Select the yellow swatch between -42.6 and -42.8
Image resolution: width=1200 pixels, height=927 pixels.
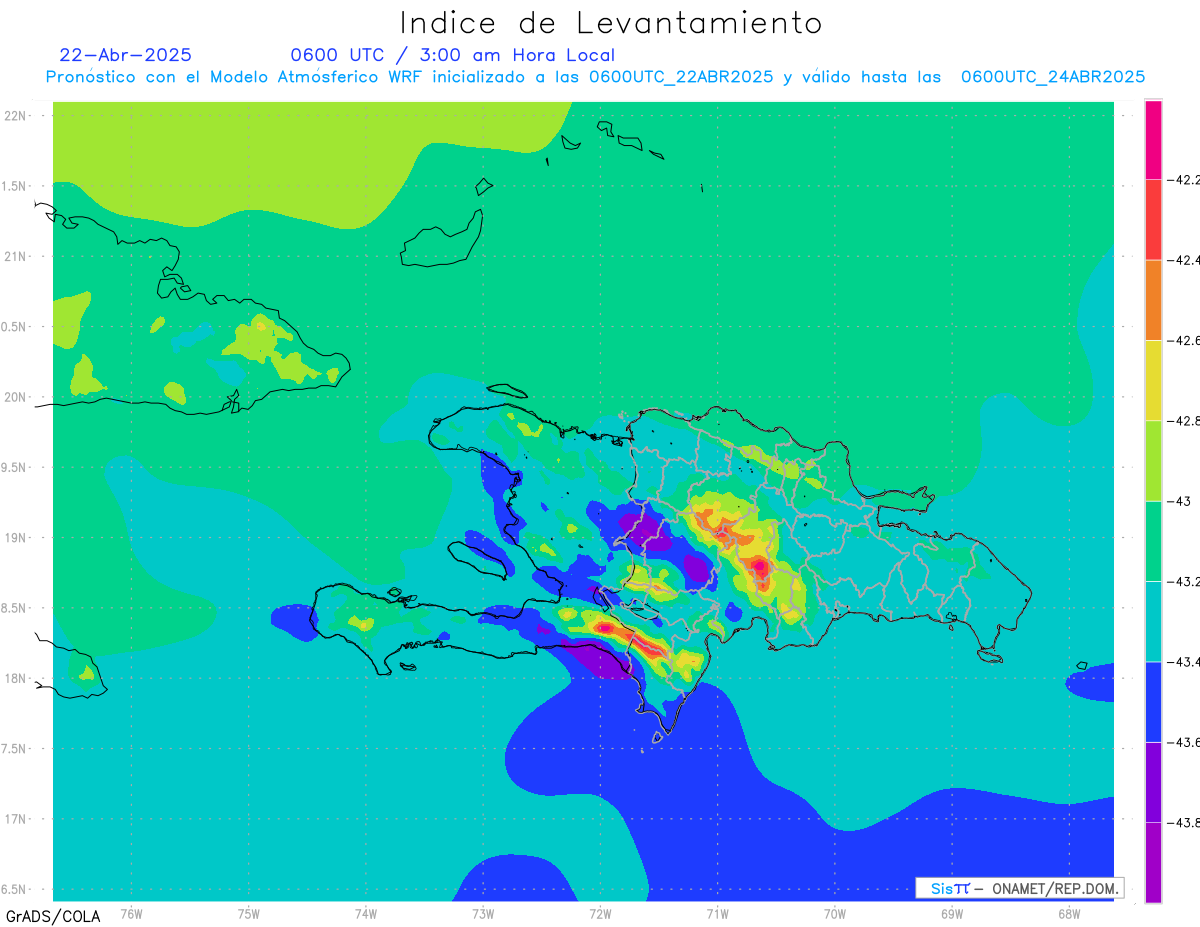point(1153,380)
